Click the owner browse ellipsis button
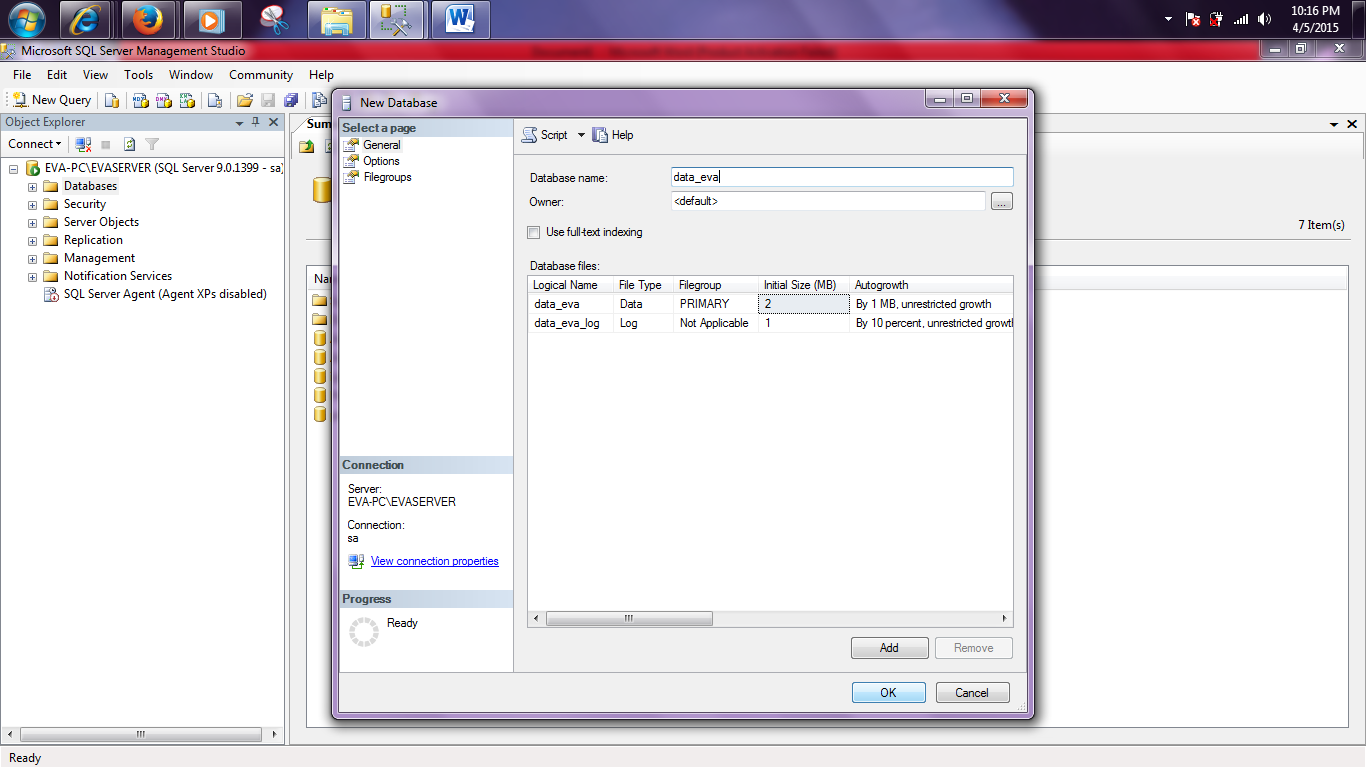 pyautogui.click(x=1002, y=202)
